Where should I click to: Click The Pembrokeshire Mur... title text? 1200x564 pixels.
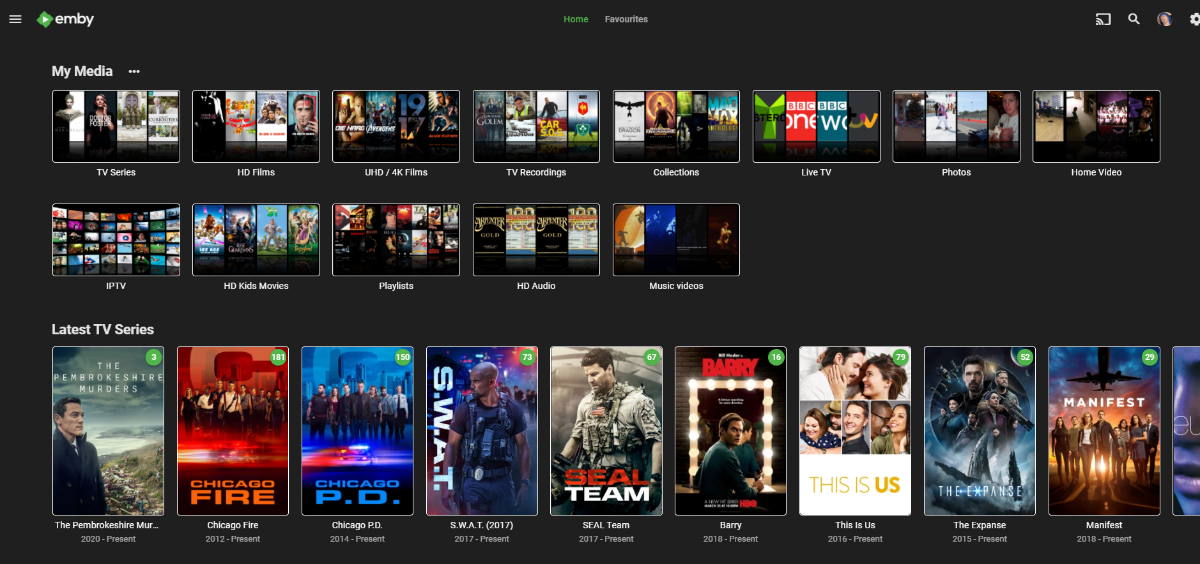[108, 525]
